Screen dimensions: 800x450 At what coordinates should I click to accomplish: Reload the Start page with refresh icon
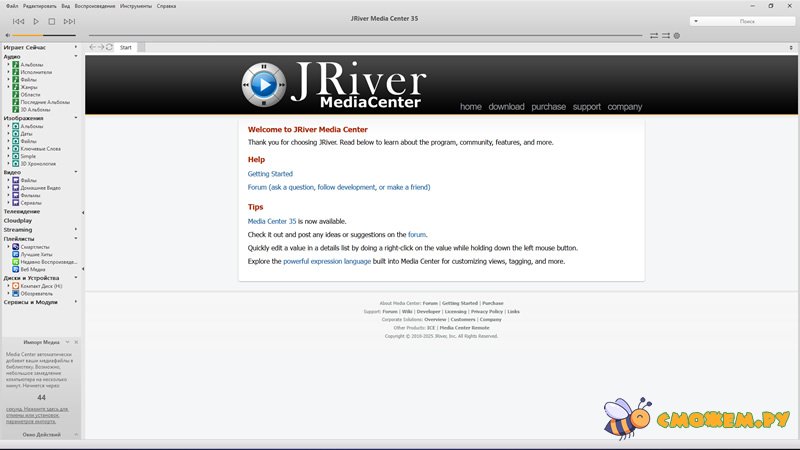coord(111,47)
